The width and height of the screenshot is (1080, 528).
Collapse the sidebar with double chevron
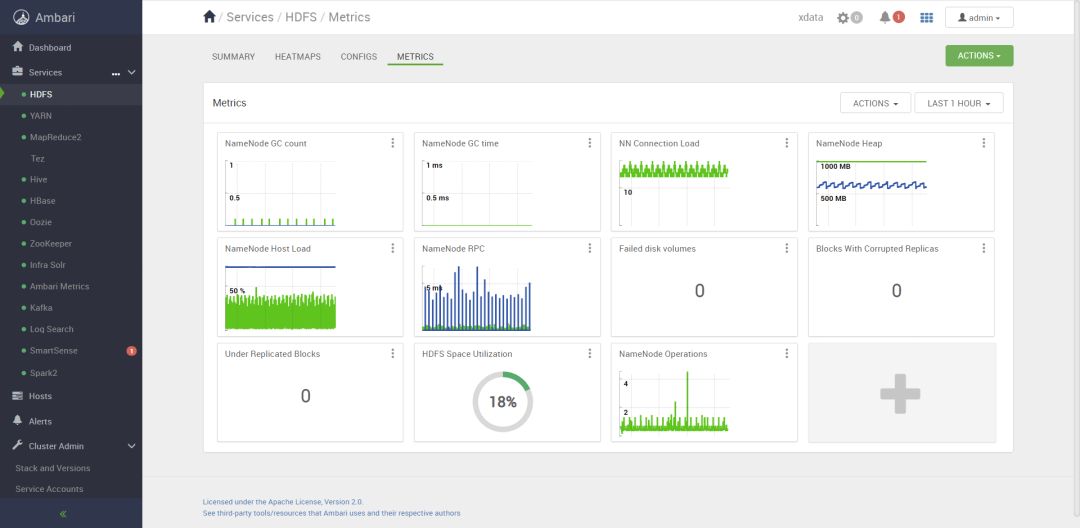pyautogui.click(x=63, y=514)
